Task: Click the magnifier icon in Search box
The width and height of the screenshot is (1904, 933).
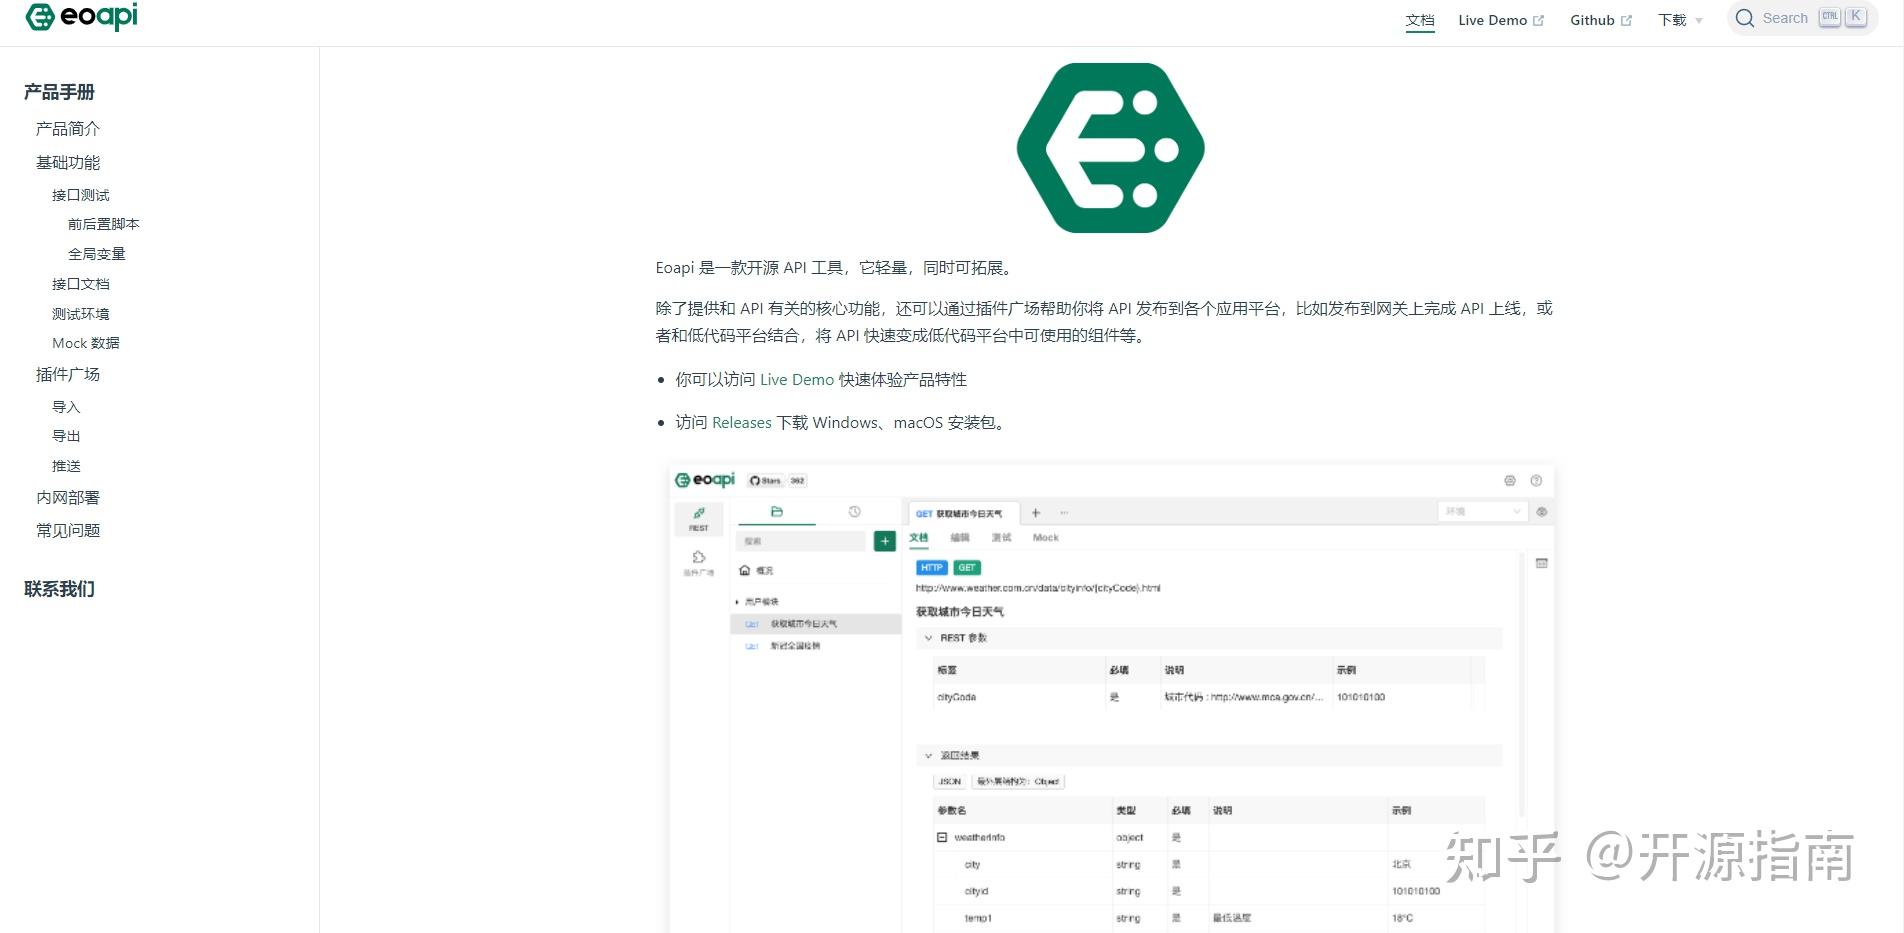Action: 1745,18
